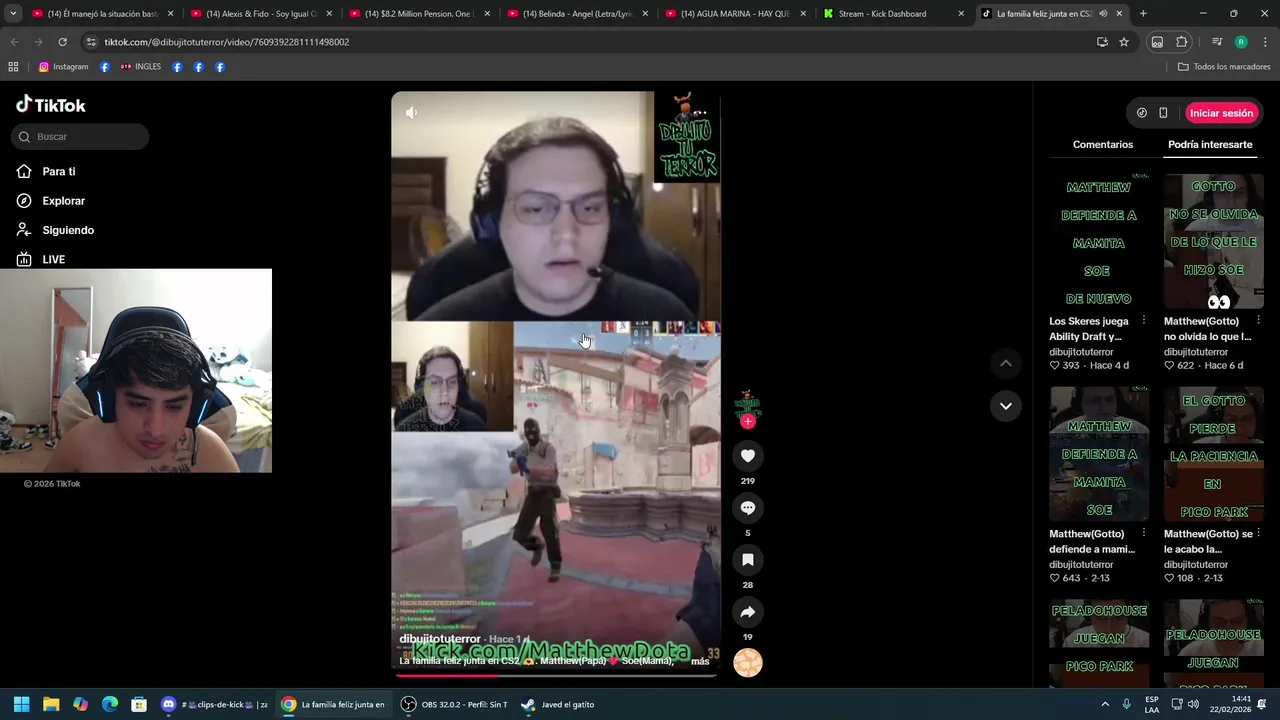Screen dimensions: 1280x720
Task: Open options for 'Matthew(Gotto) defiende a mami'
Action: click(1143, 534)
